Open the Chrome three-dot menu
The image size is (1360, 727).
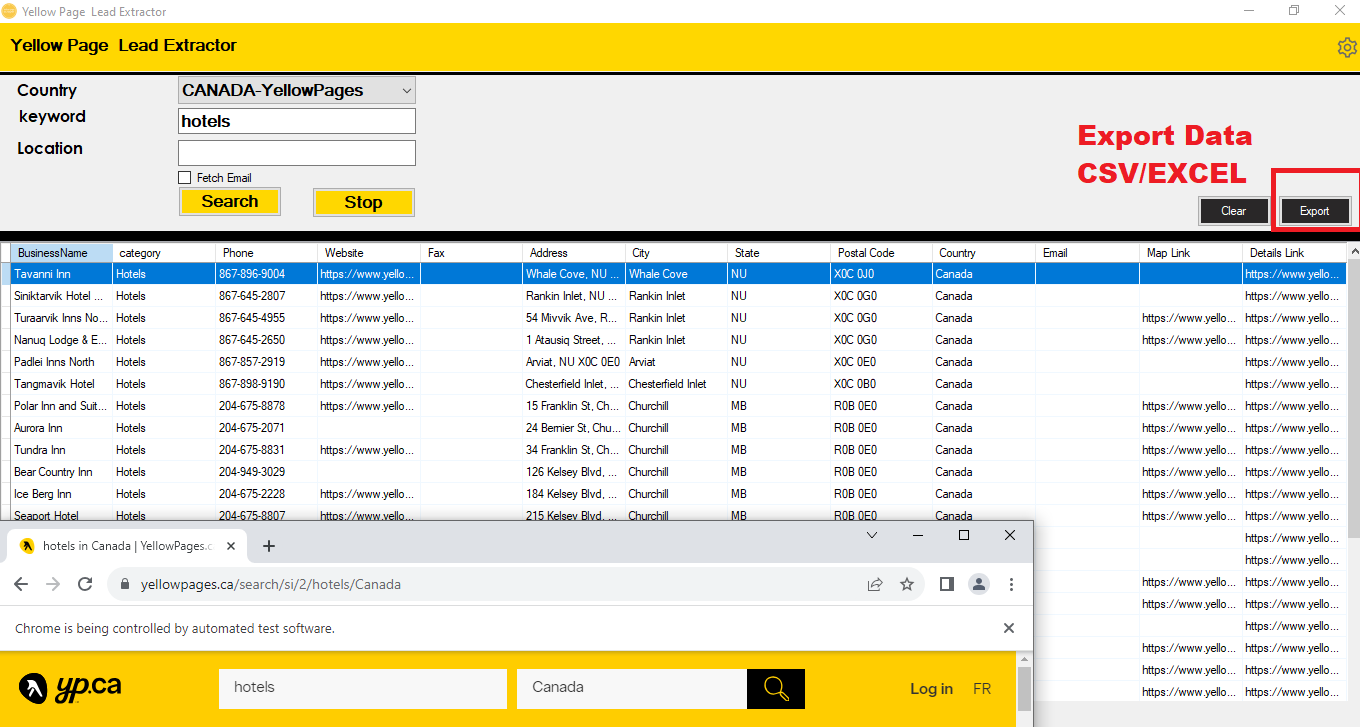[1011, 584]
